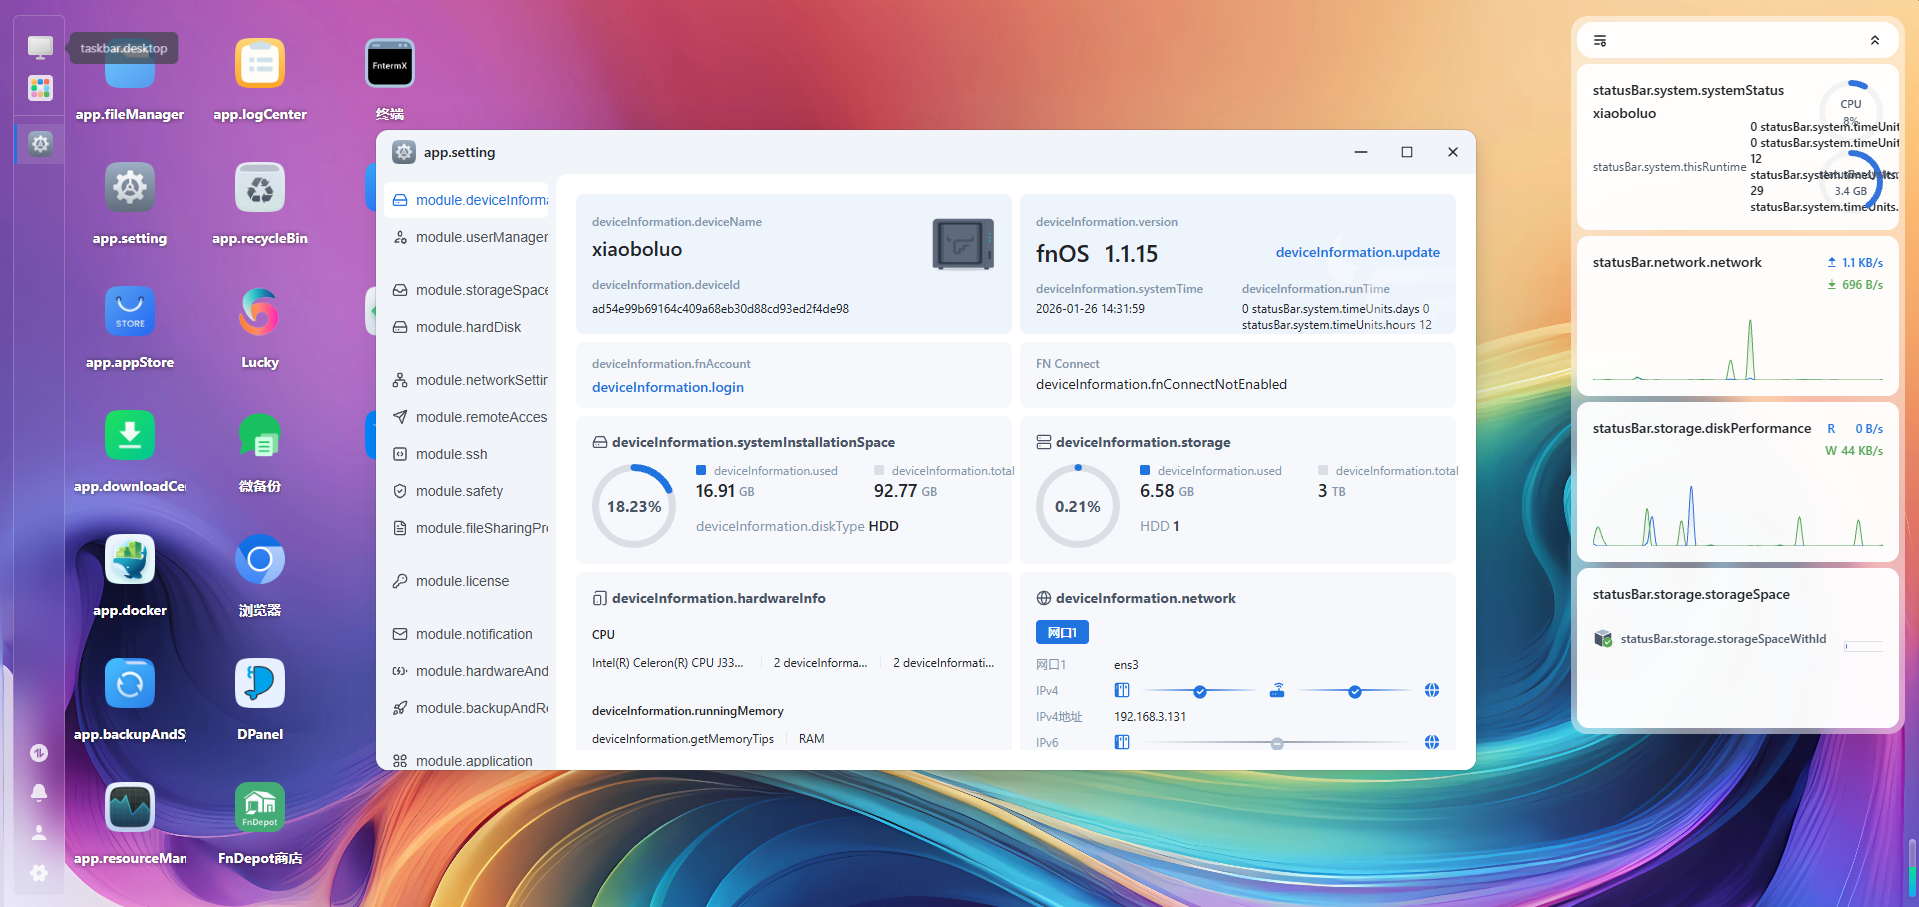This screenshot has height=907, width=1919.
Task: Click the gear icon below the user icon in the taskbar
Action: click(39, 873)
